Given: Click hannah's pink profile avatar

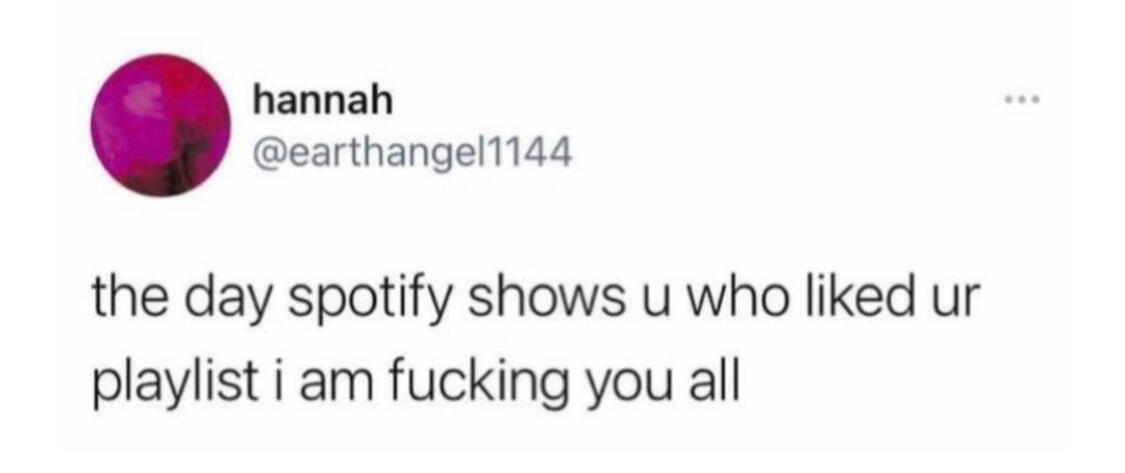Looking at the screenshot, I should pyautogui.click(x=161, y=125).
